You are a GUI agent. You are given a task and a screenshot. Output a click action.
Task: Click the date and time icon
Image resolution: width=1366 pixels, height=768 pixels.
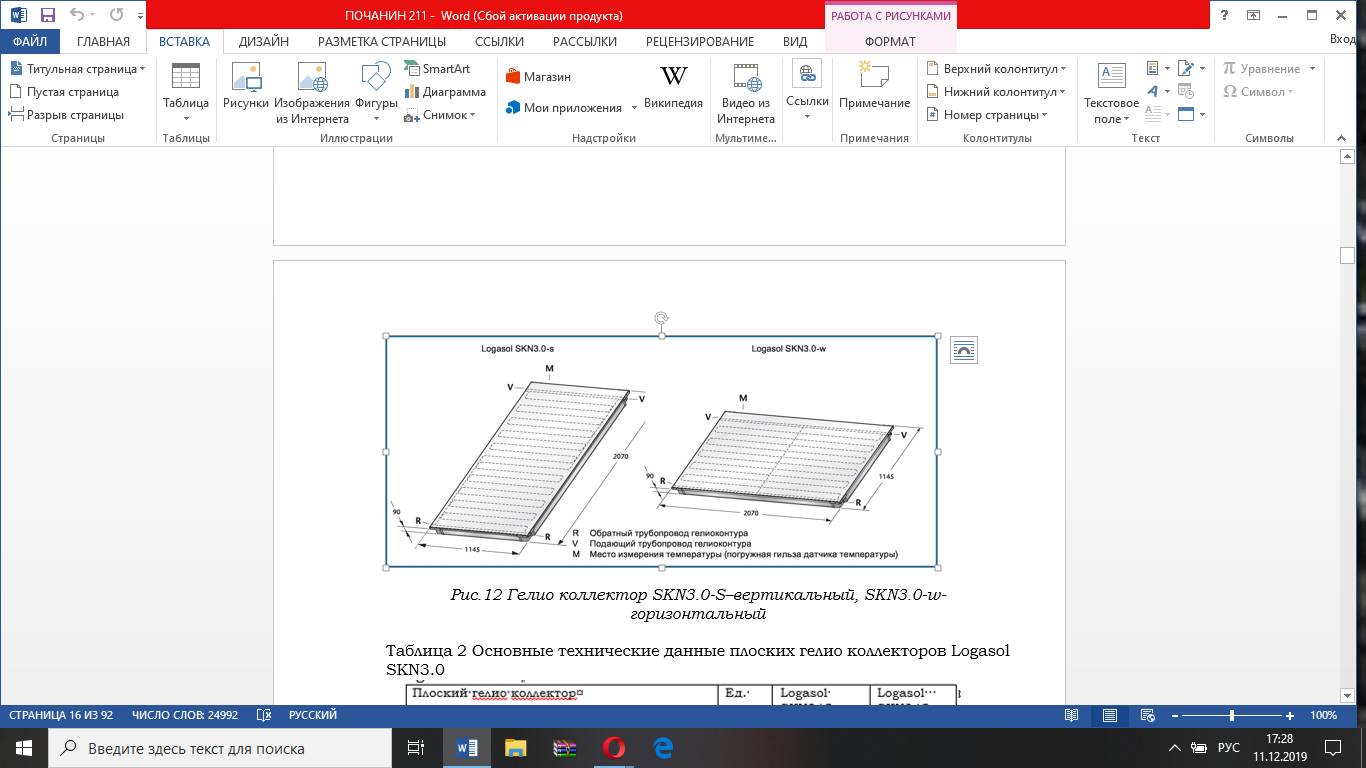pyautogui.click(x=1186, y=92)
